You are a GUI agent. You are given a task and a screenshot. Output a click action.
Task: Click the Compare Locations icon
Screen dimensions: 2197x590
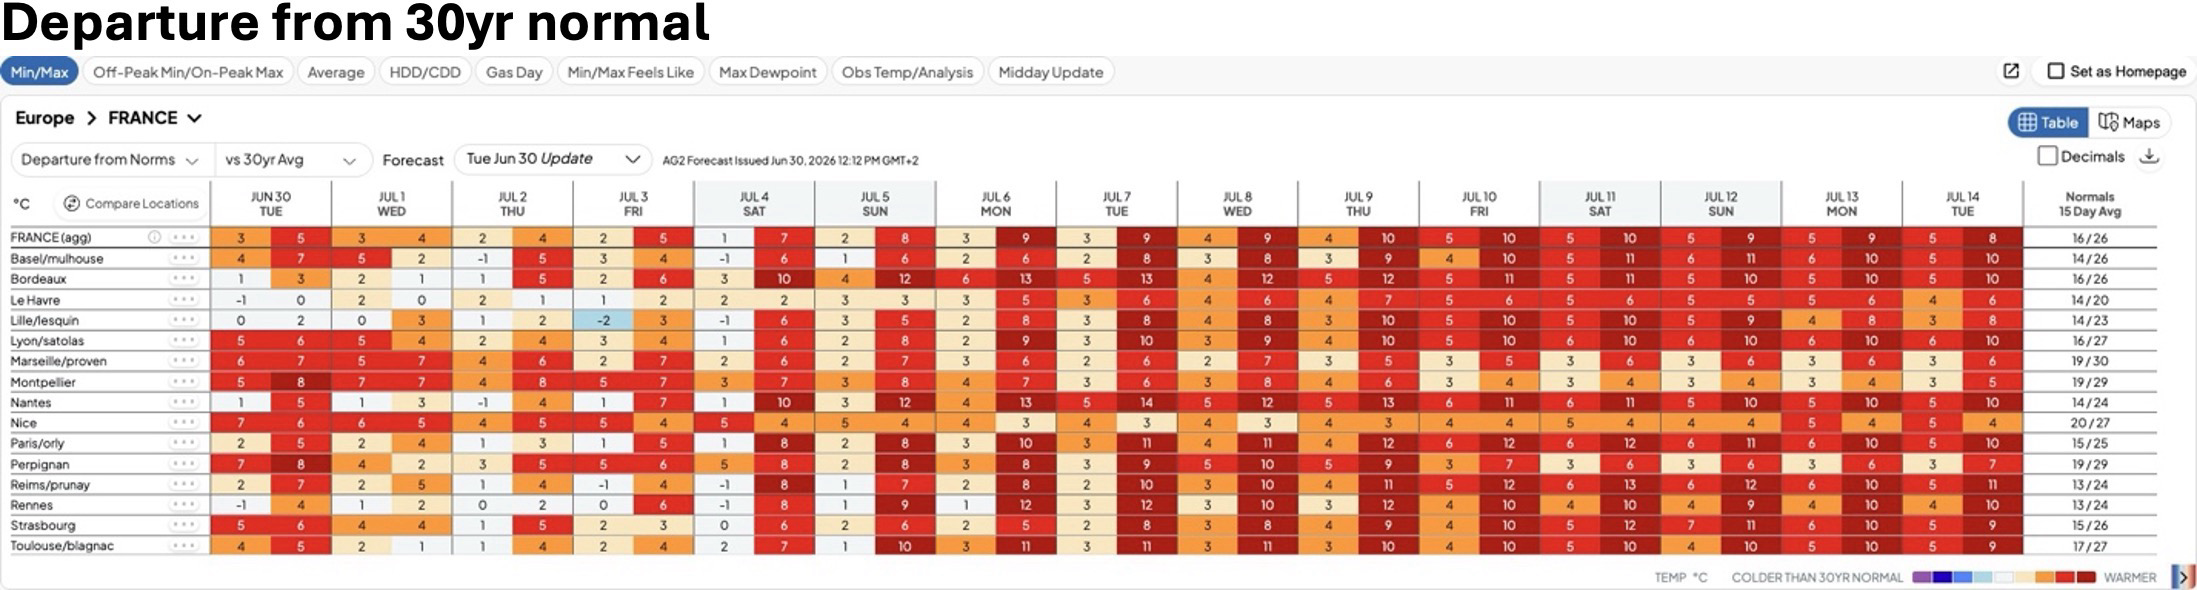[71, 203]
